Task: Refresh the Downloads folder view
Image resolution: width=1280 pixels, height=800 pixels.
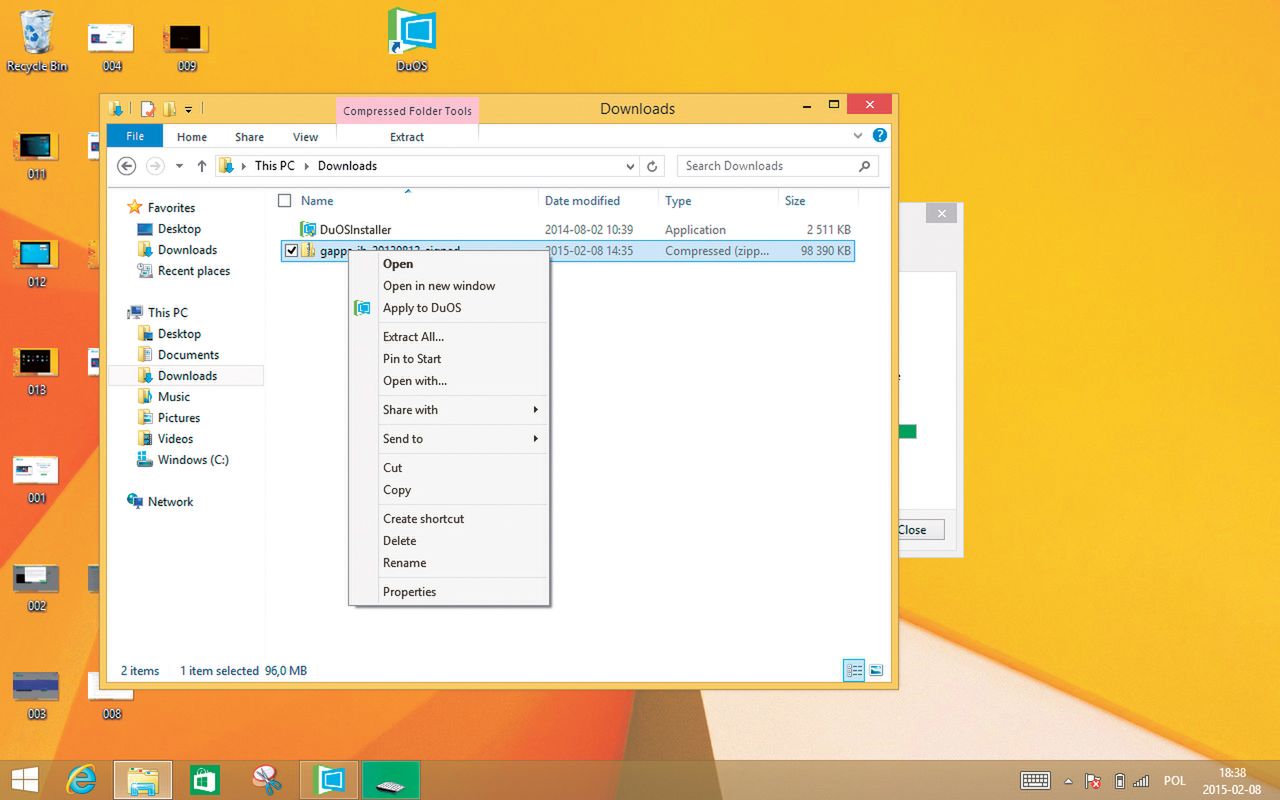Action: (653, 166)
